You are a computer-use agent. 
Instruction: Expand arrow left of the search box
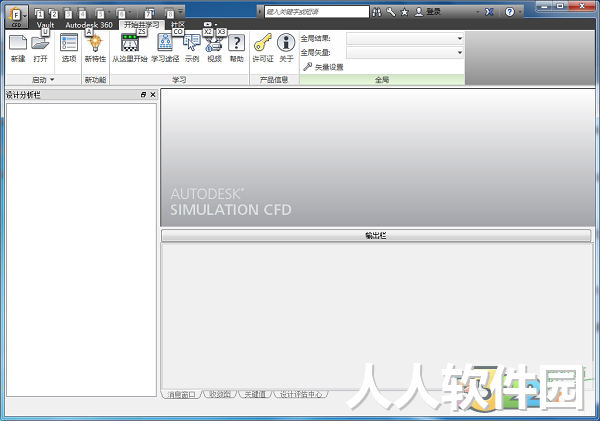click(260, 12)
